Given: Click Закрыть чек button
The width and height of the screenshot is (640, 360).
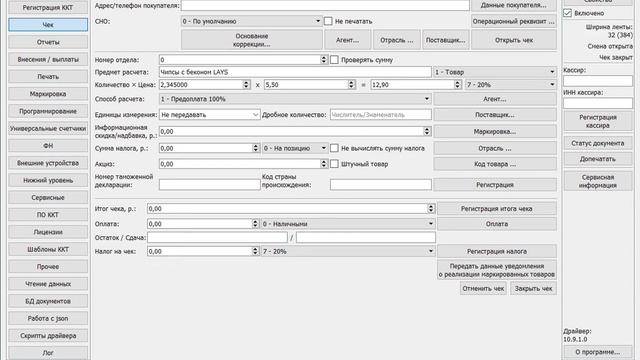Looking at the screenshot, I should click(533, 289).
